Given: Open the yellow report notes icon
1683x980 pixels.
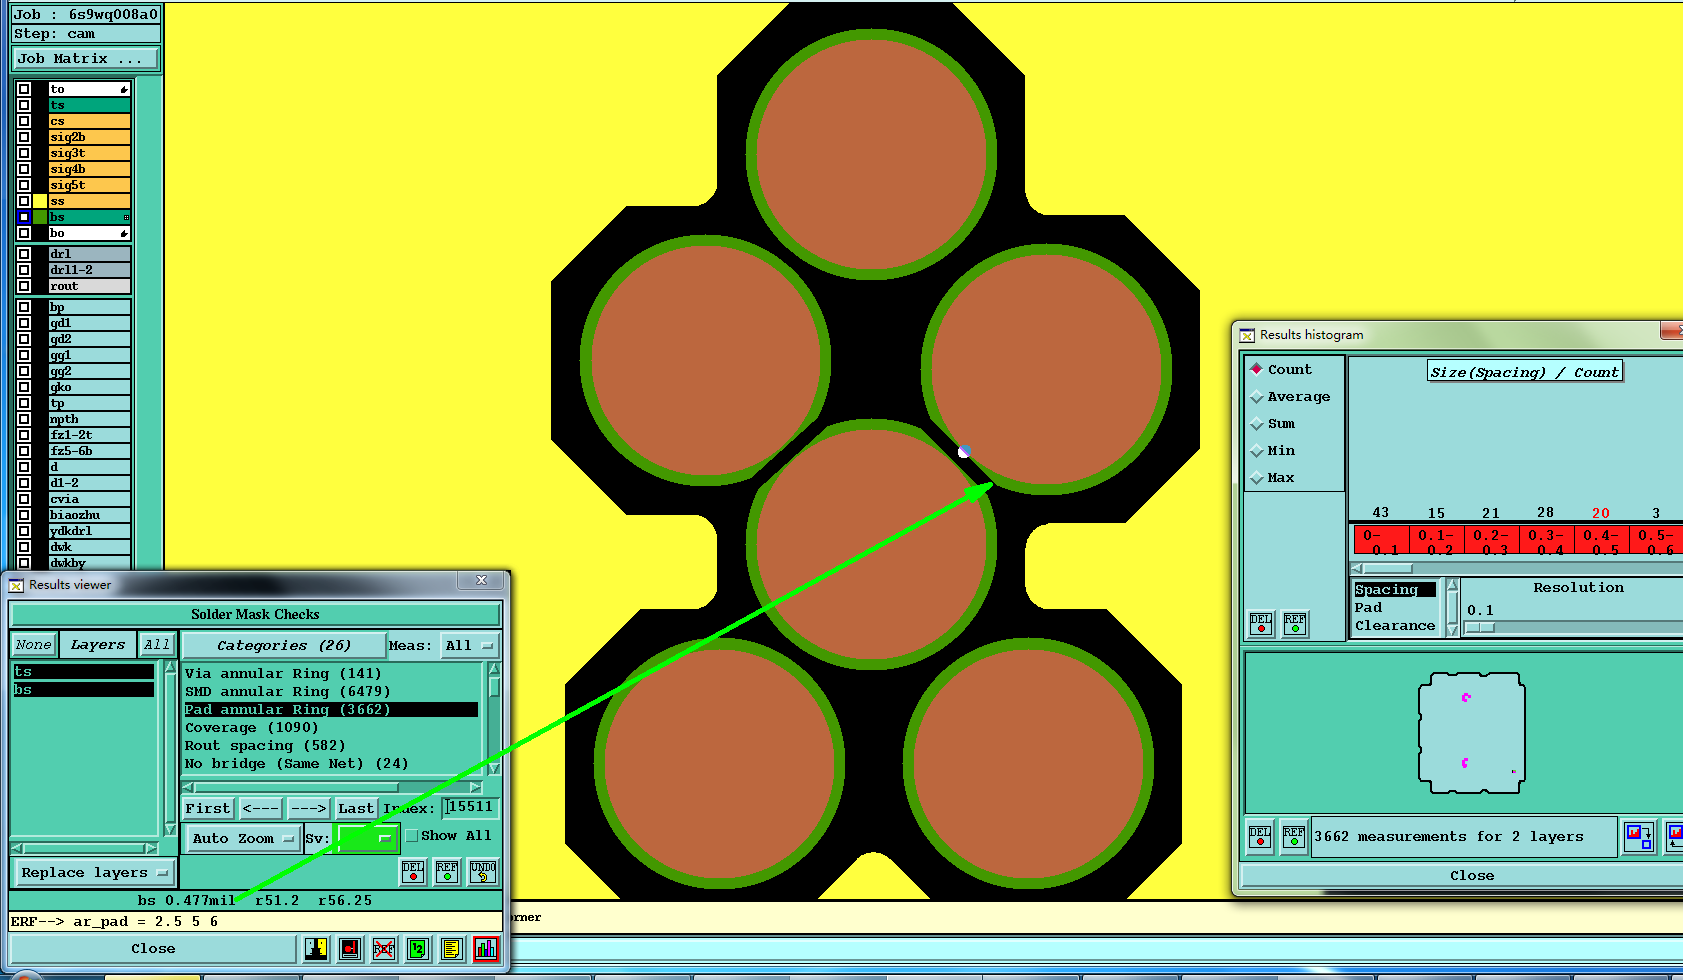Looking at the screenshot, I should [452, 948].
